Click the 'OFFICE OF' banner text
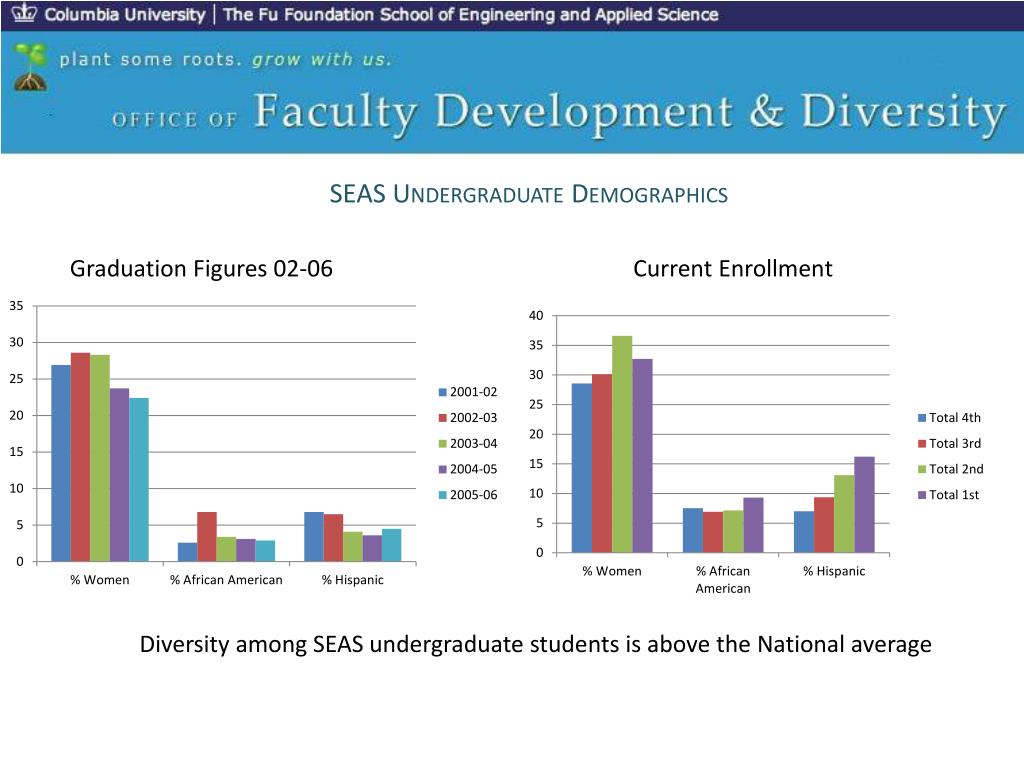This screenshot has height=768, width=1024. pos(174,120)
